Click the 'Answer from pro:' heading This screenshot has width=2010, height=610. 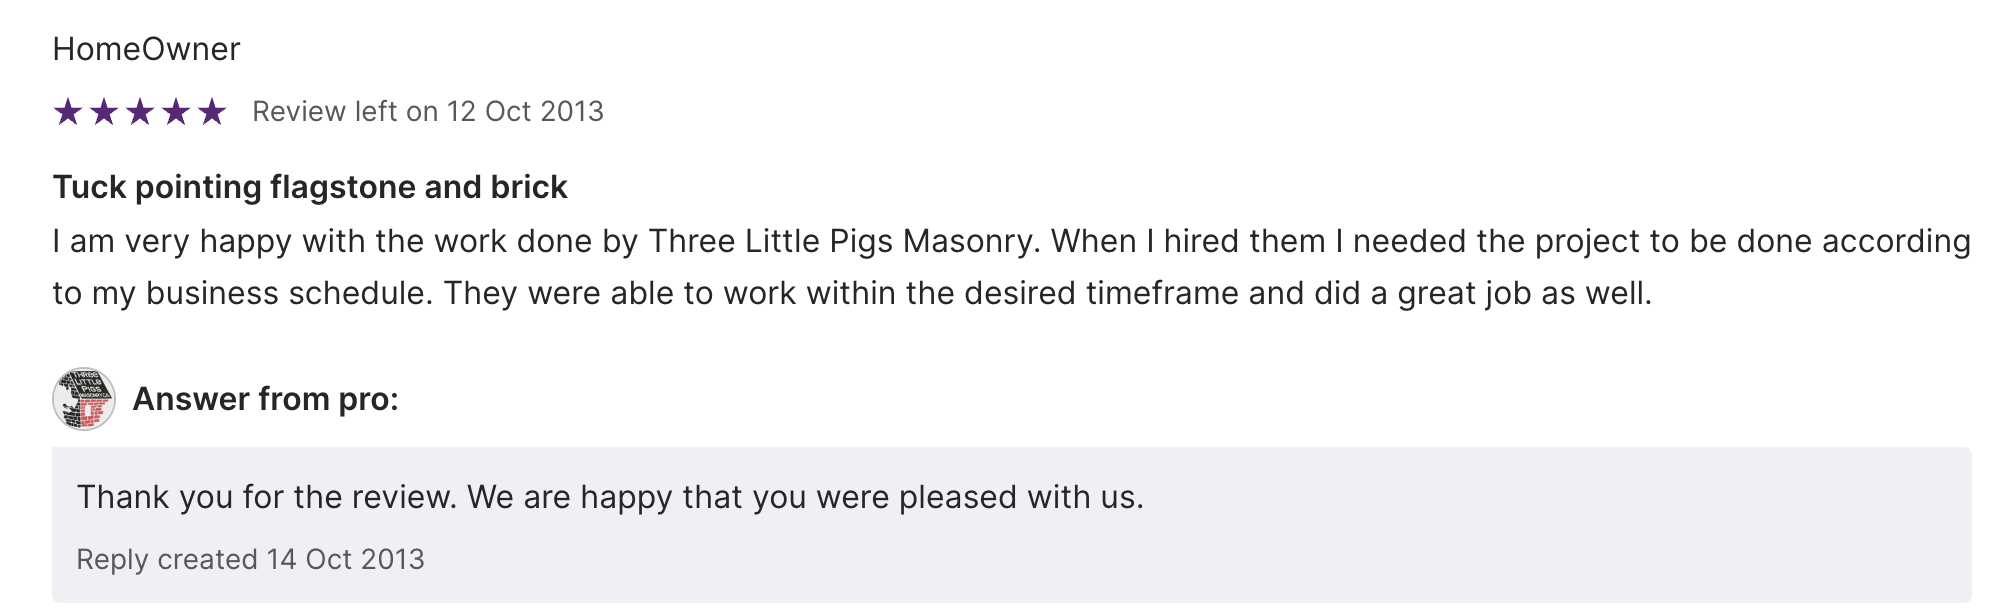[265, 399]
